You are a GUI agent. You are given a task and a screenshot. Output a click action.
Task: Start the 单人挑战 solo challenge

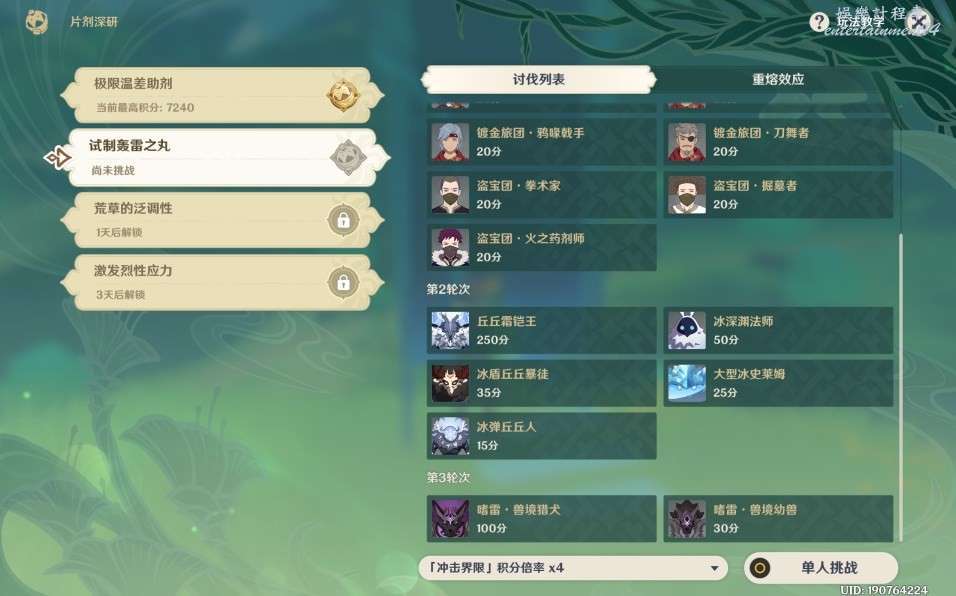tap(821, 568)
